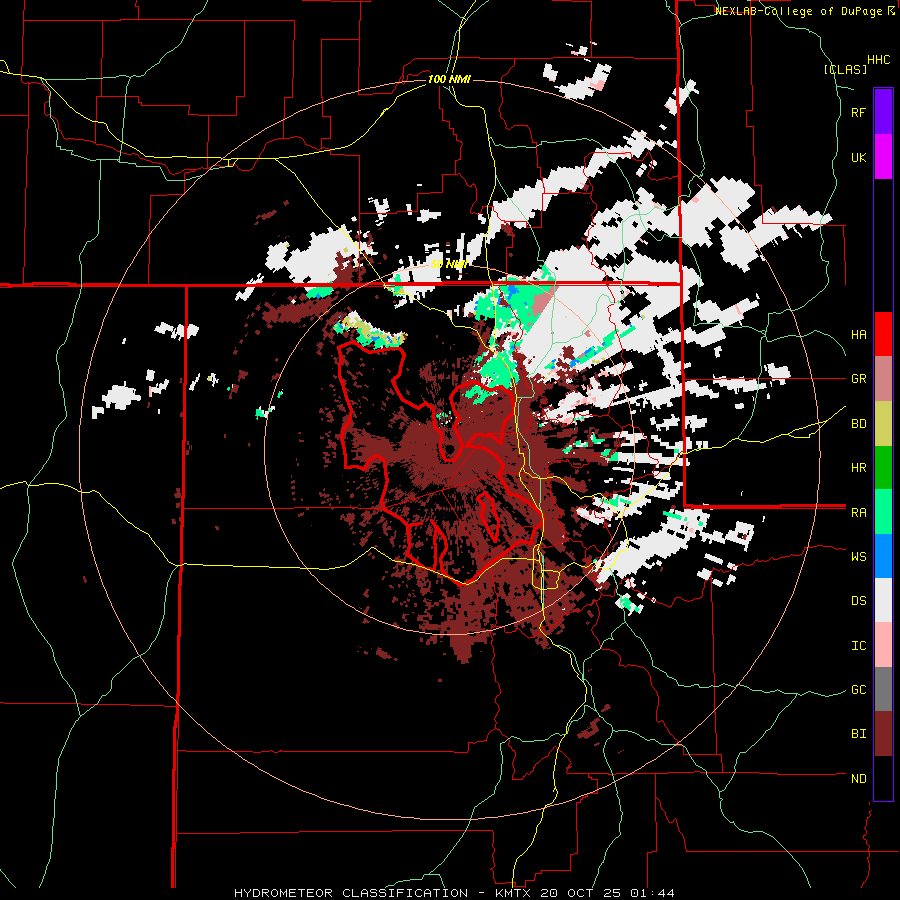The height and width of the screenshot is (900, 900).
Task: Click the light pink IC swatch
Action: pyautogui.click(x=883, y=645)
